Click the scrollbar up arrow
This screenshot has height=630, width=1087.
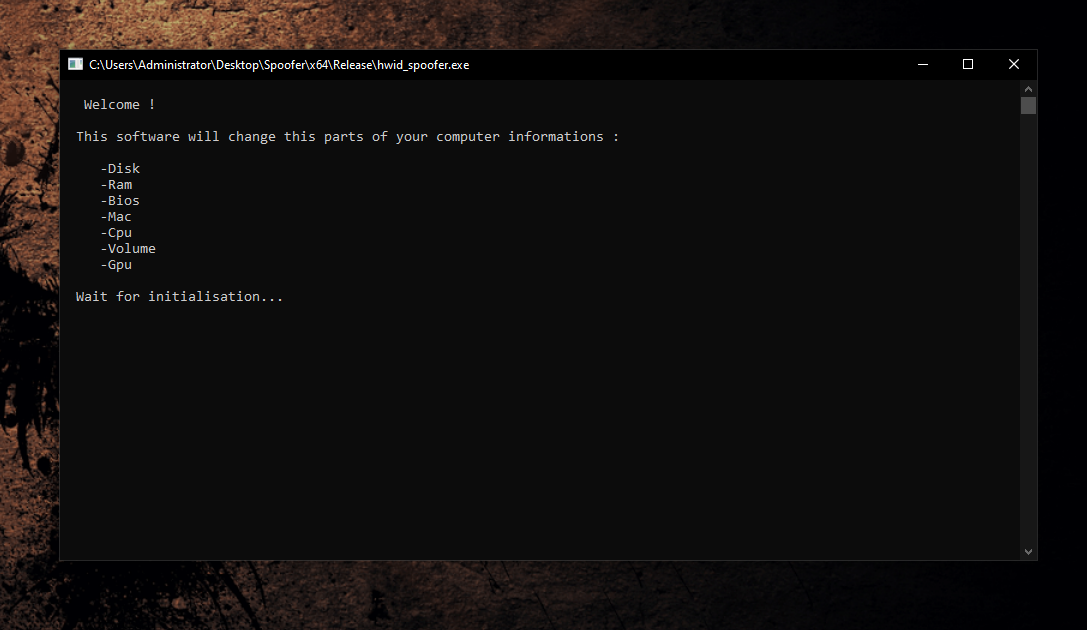(1028, 89)
